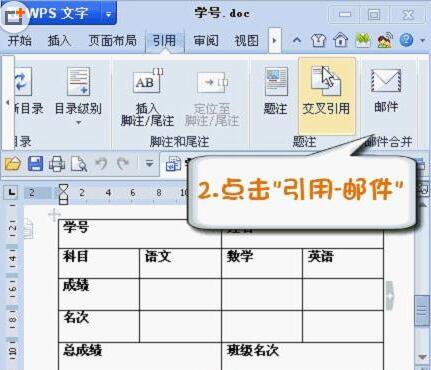
Task: Open the 页面布局 tab
Action: click(112, 41)
